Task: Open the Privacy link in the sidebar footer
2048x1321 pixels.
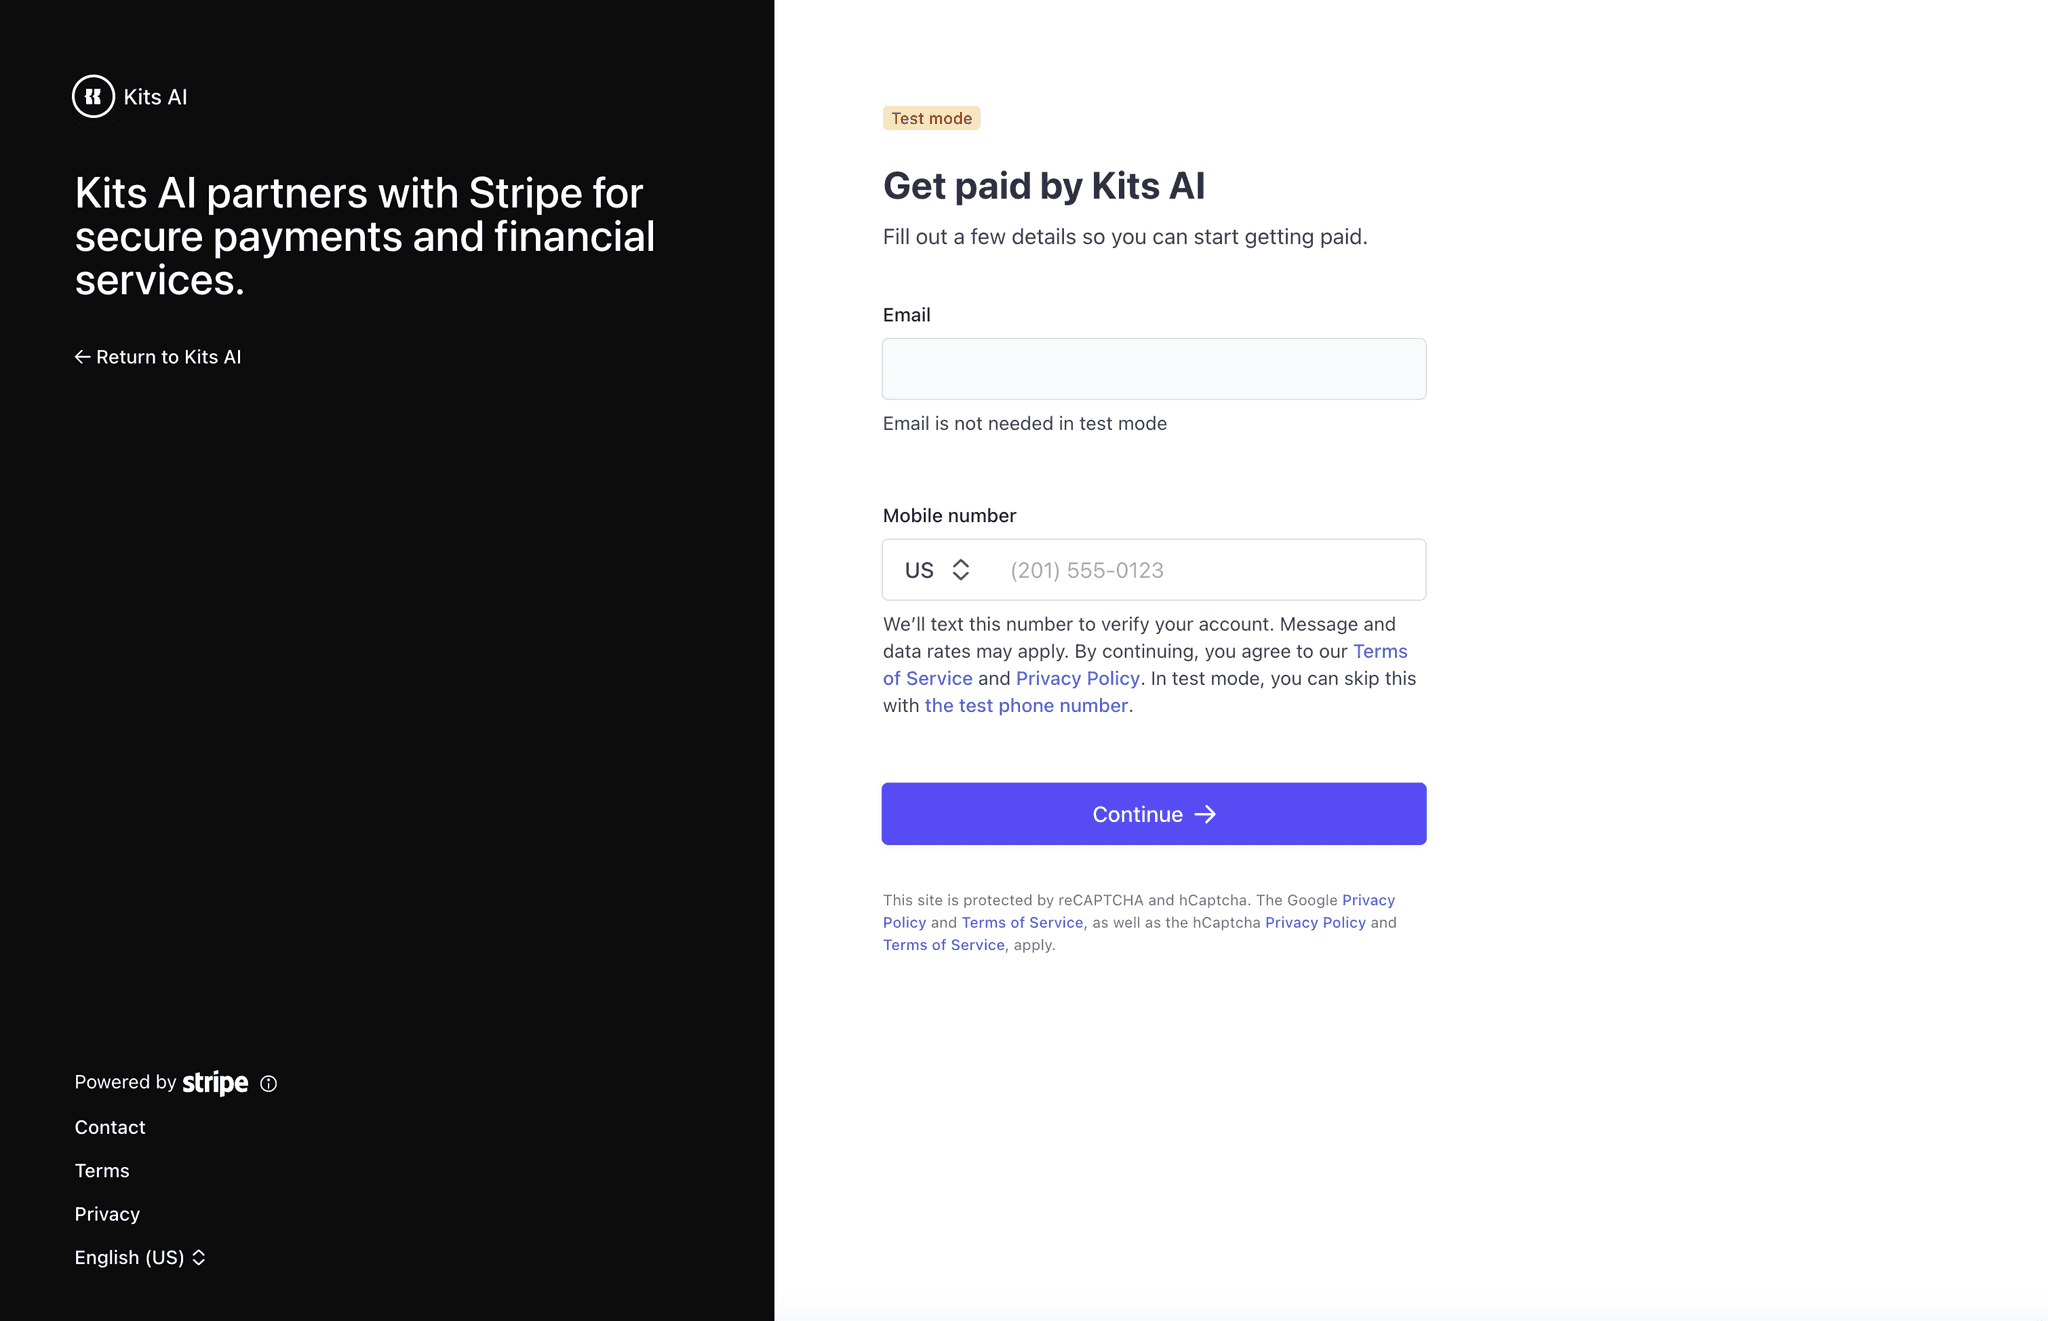Action: (107, 1214)
